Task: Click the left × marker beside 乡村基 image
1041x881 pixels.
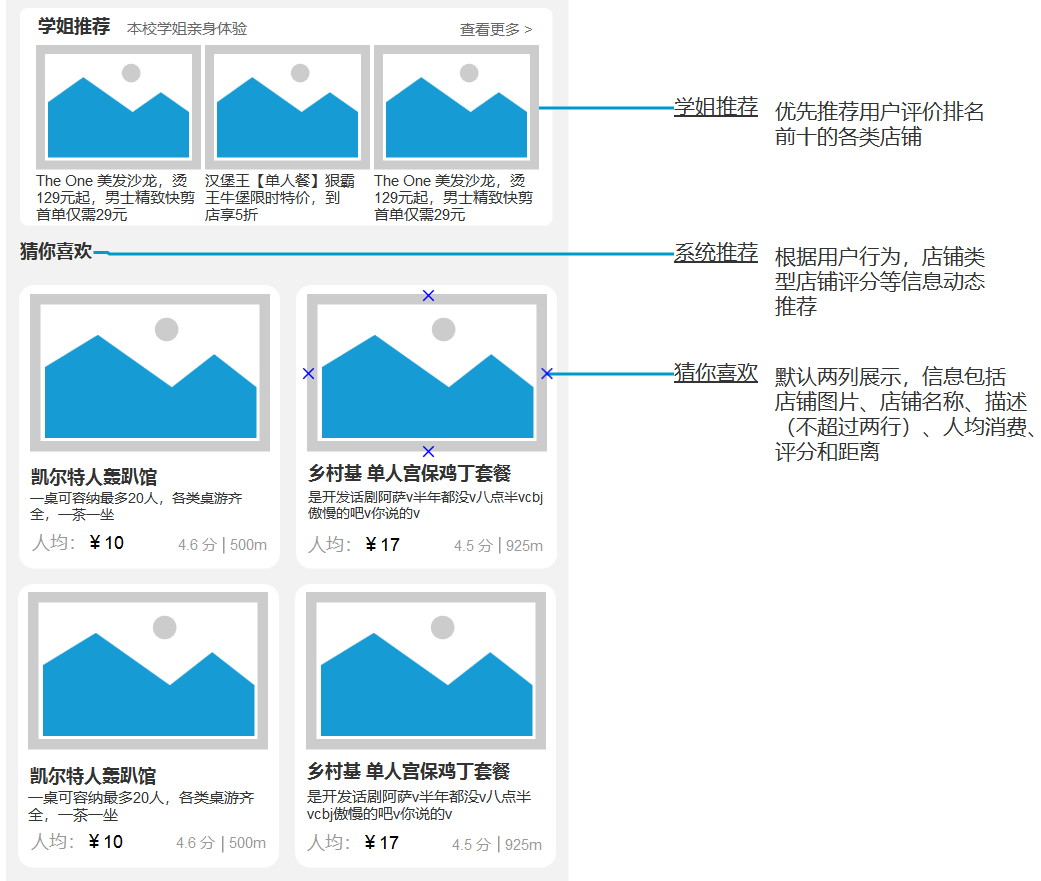Action: click(x=309, y=374)
